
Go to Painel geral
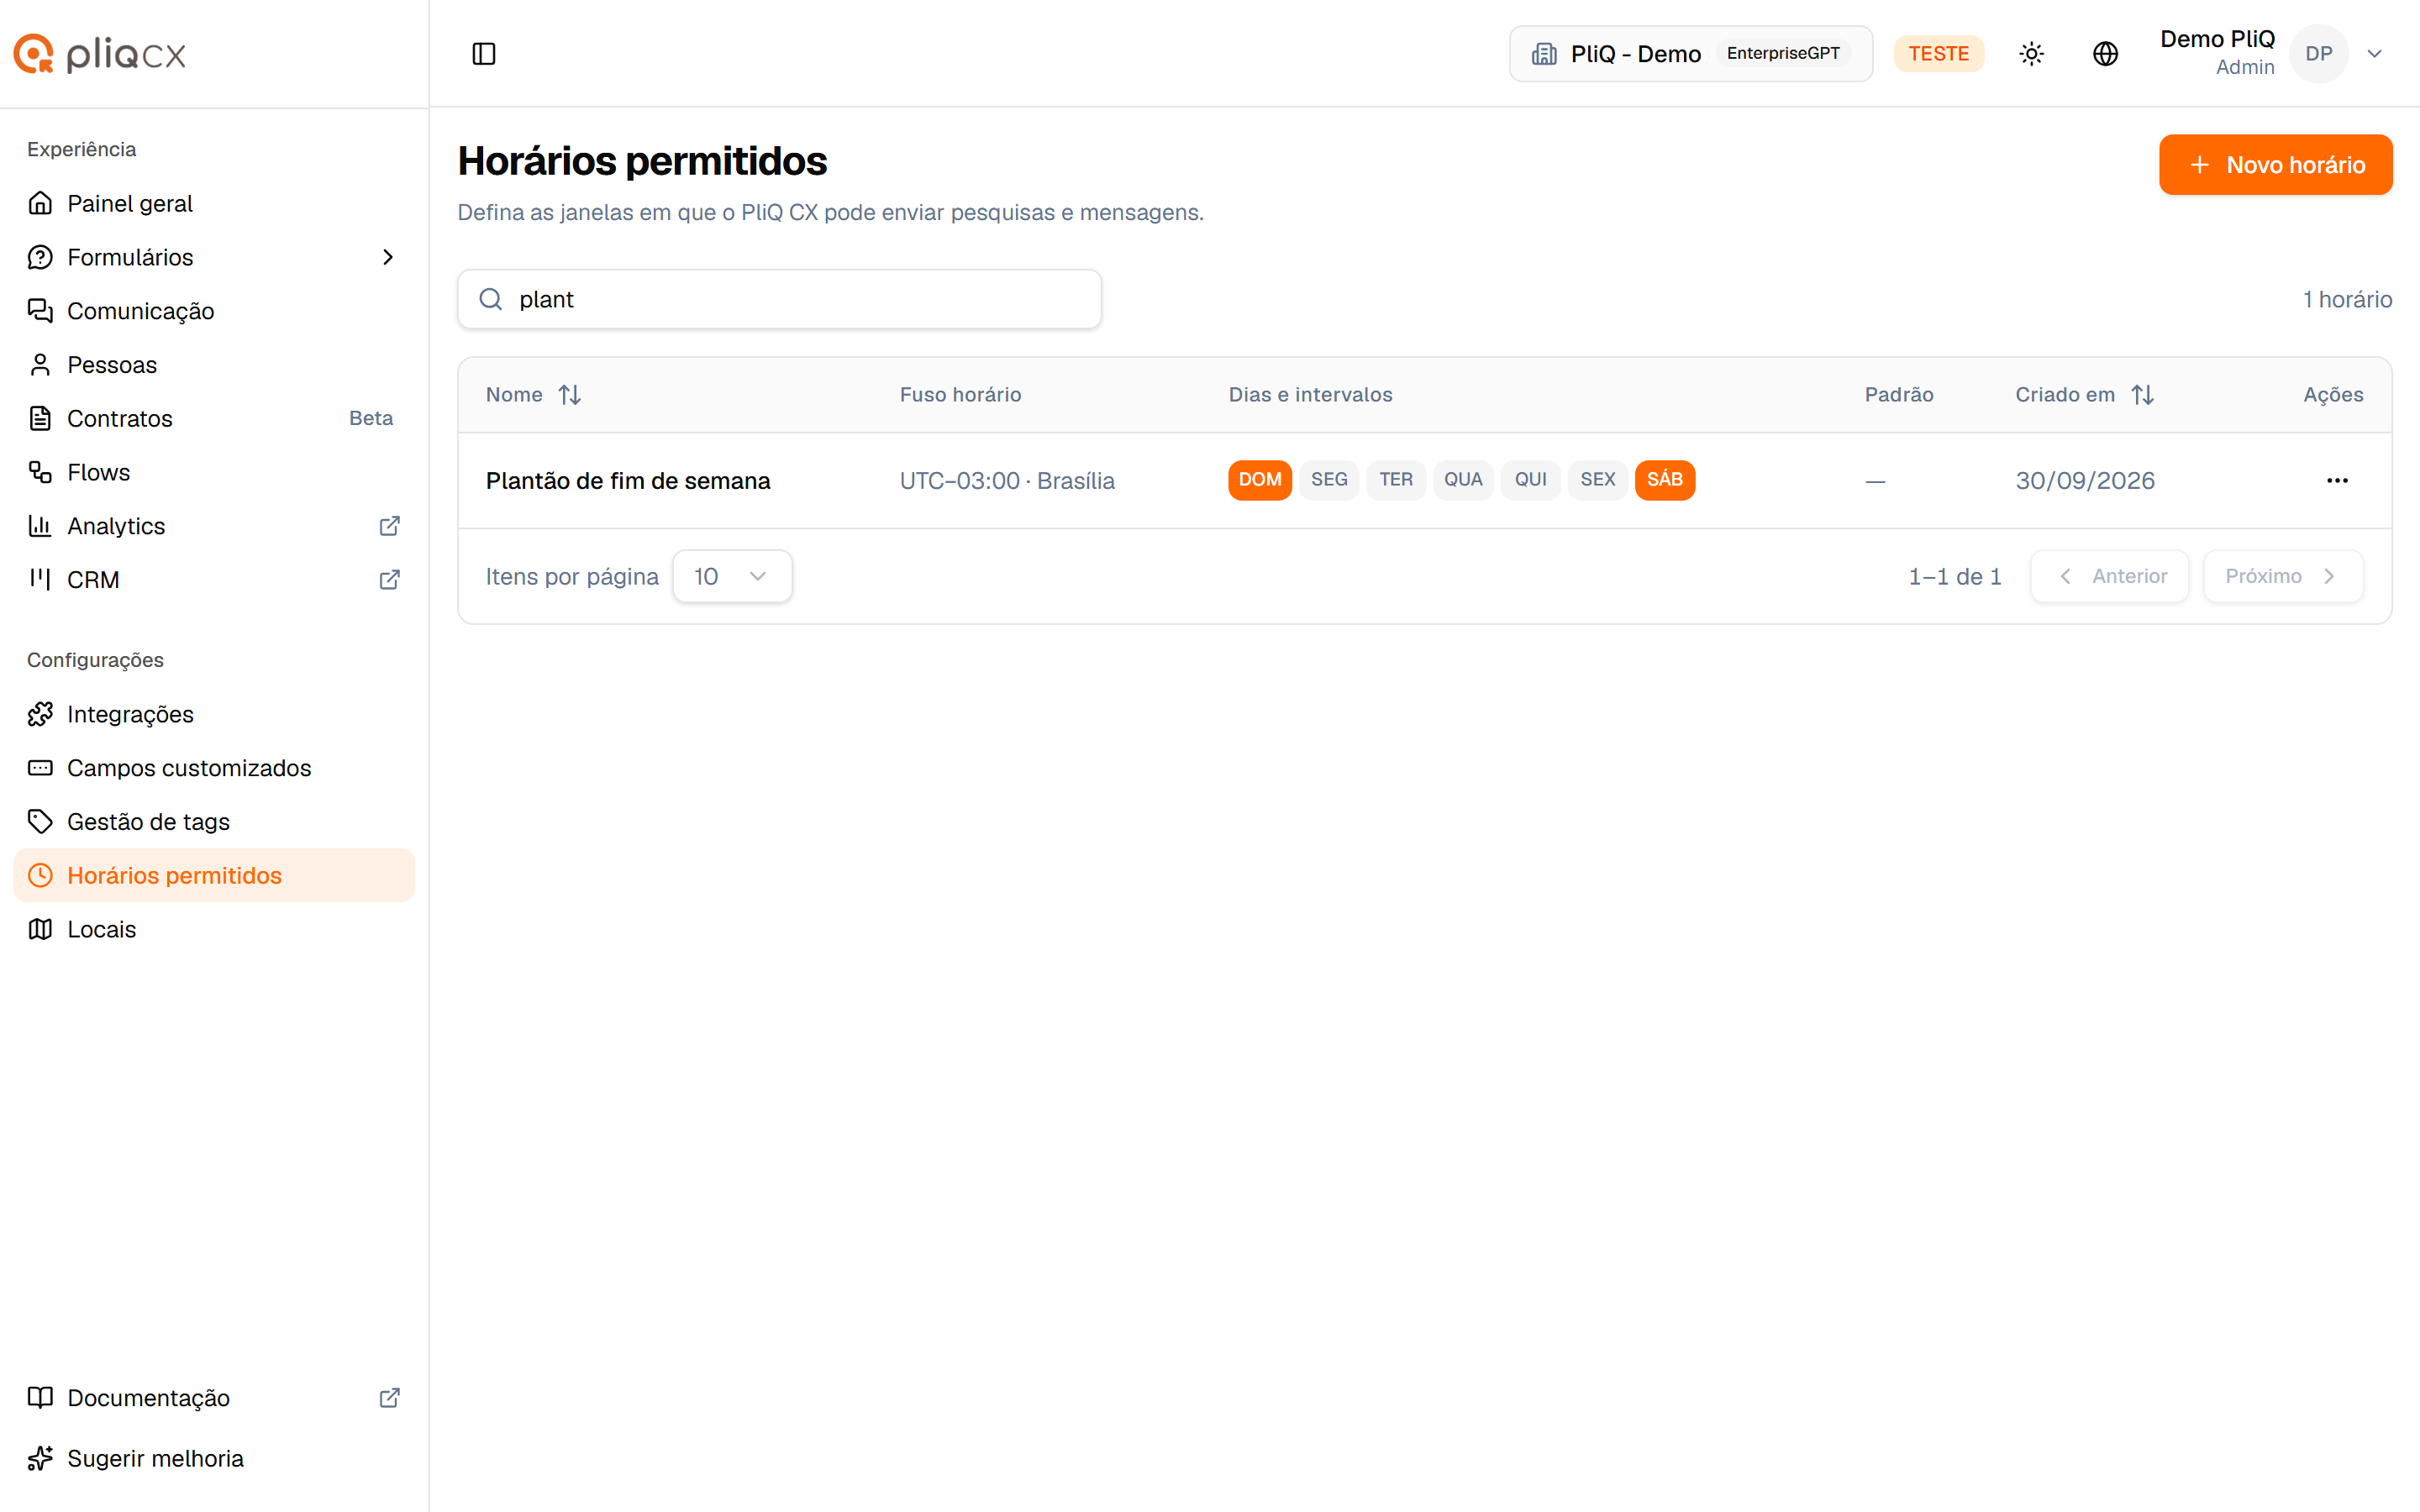pyautogui.click(x=214, y=204)
